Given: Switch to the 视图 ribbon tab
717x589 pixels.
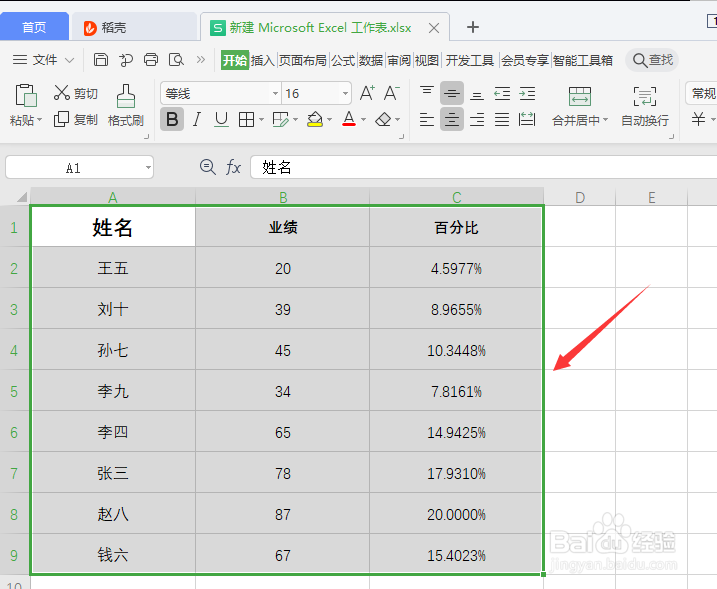Looking at the screenshot, I should click(427, 60).
